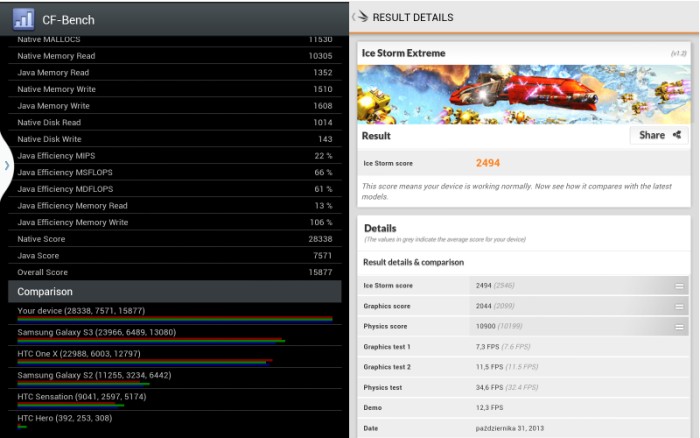The height and width of the screenshot is (438, 700).
Task: Expand the Physics score row
Action: point(679,326)
